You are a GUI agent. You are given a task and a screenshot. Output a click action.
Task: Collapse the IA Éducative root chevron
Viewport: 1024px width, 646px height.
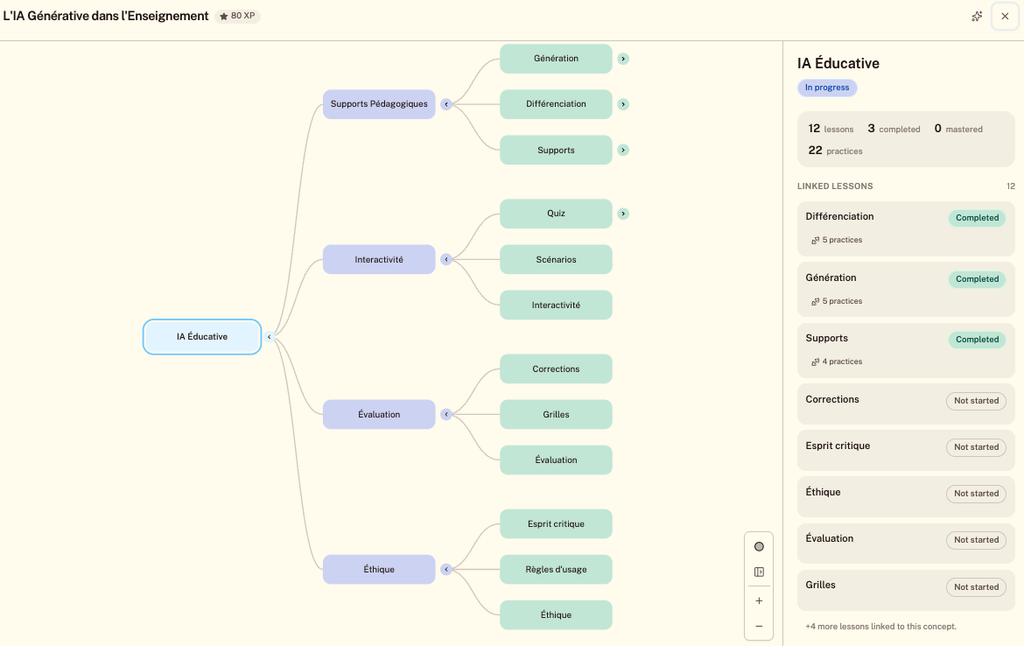[269, 337]
